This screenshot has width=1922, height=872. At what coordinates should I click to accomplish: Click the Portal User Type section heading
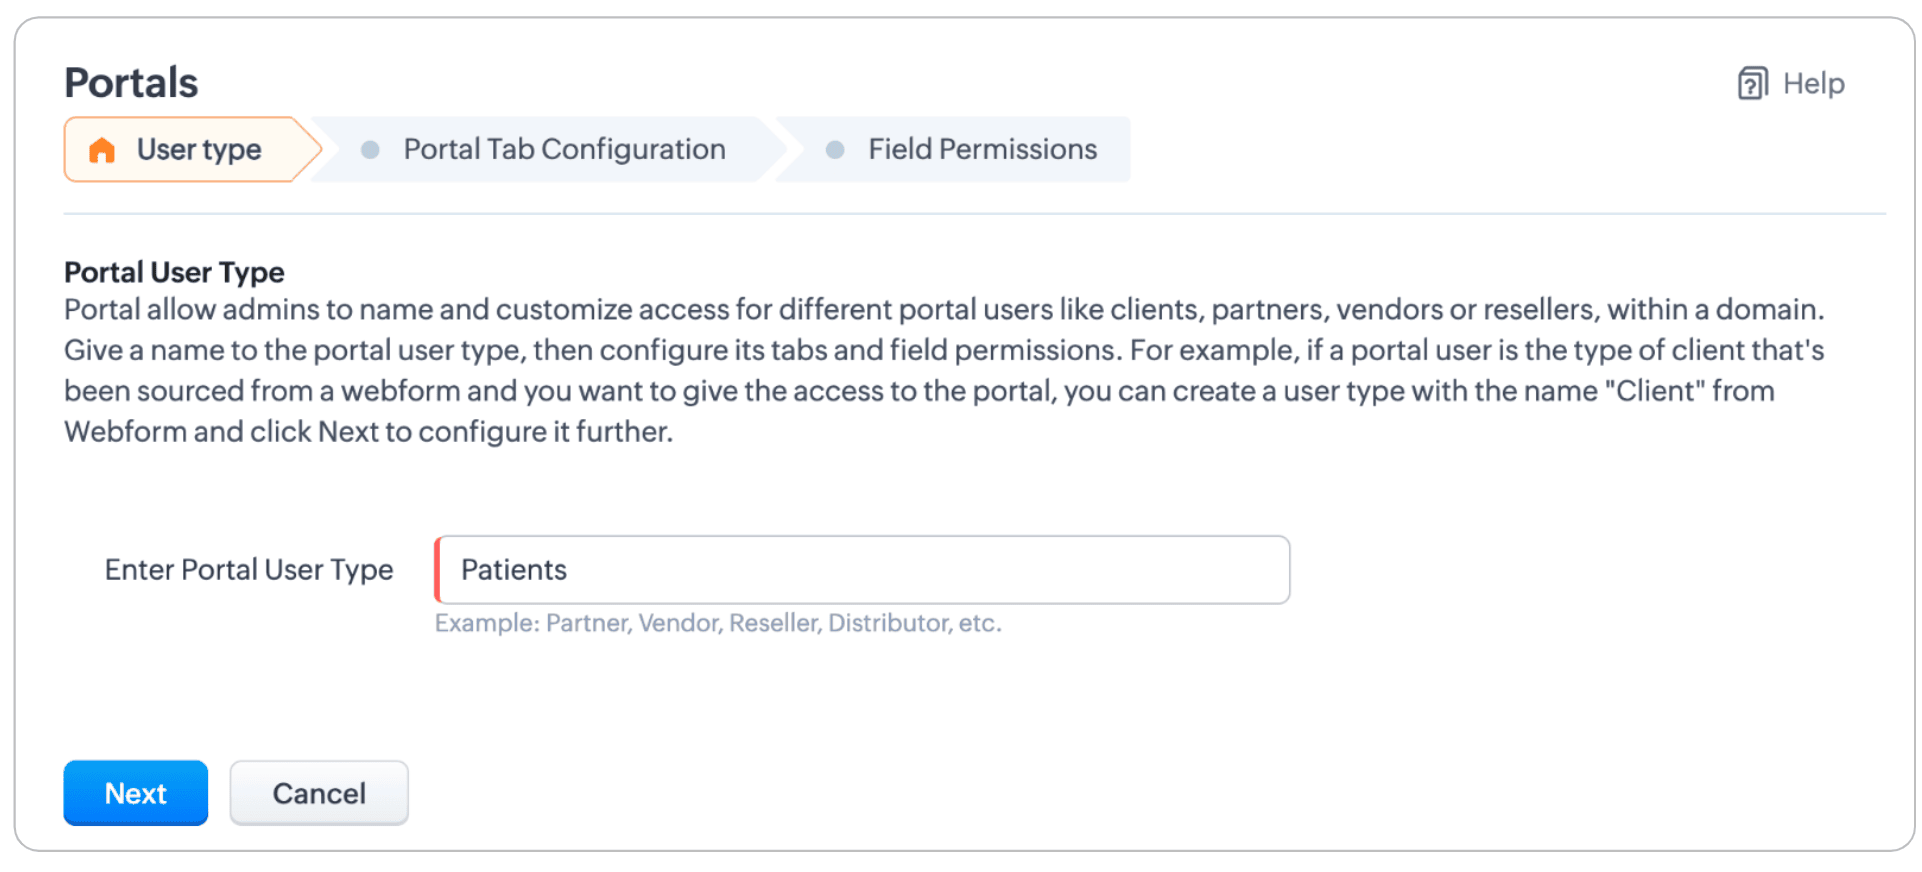[x=174, y=272]
